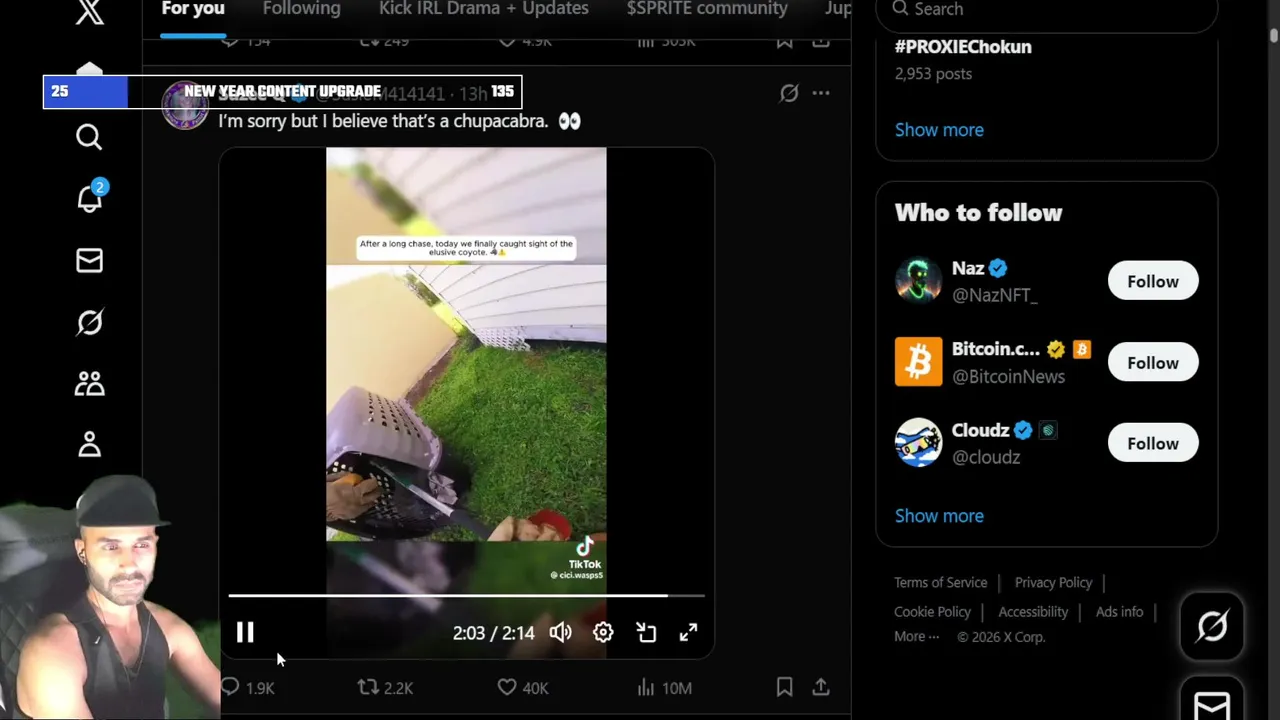Bookmark the chupacabra post
The width and height of the screenshot is (1280, 720).
pyautogui.click(x=785, y=688)
